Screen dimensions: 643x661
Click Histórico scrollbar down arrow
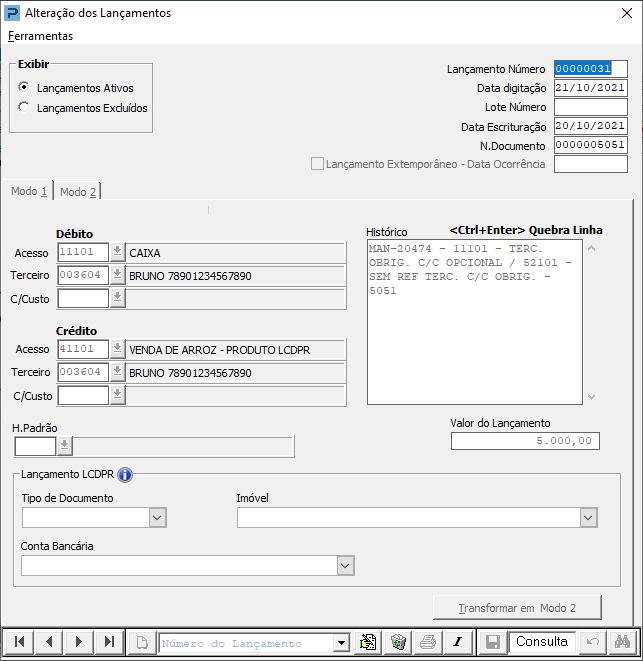coord(592,397)
